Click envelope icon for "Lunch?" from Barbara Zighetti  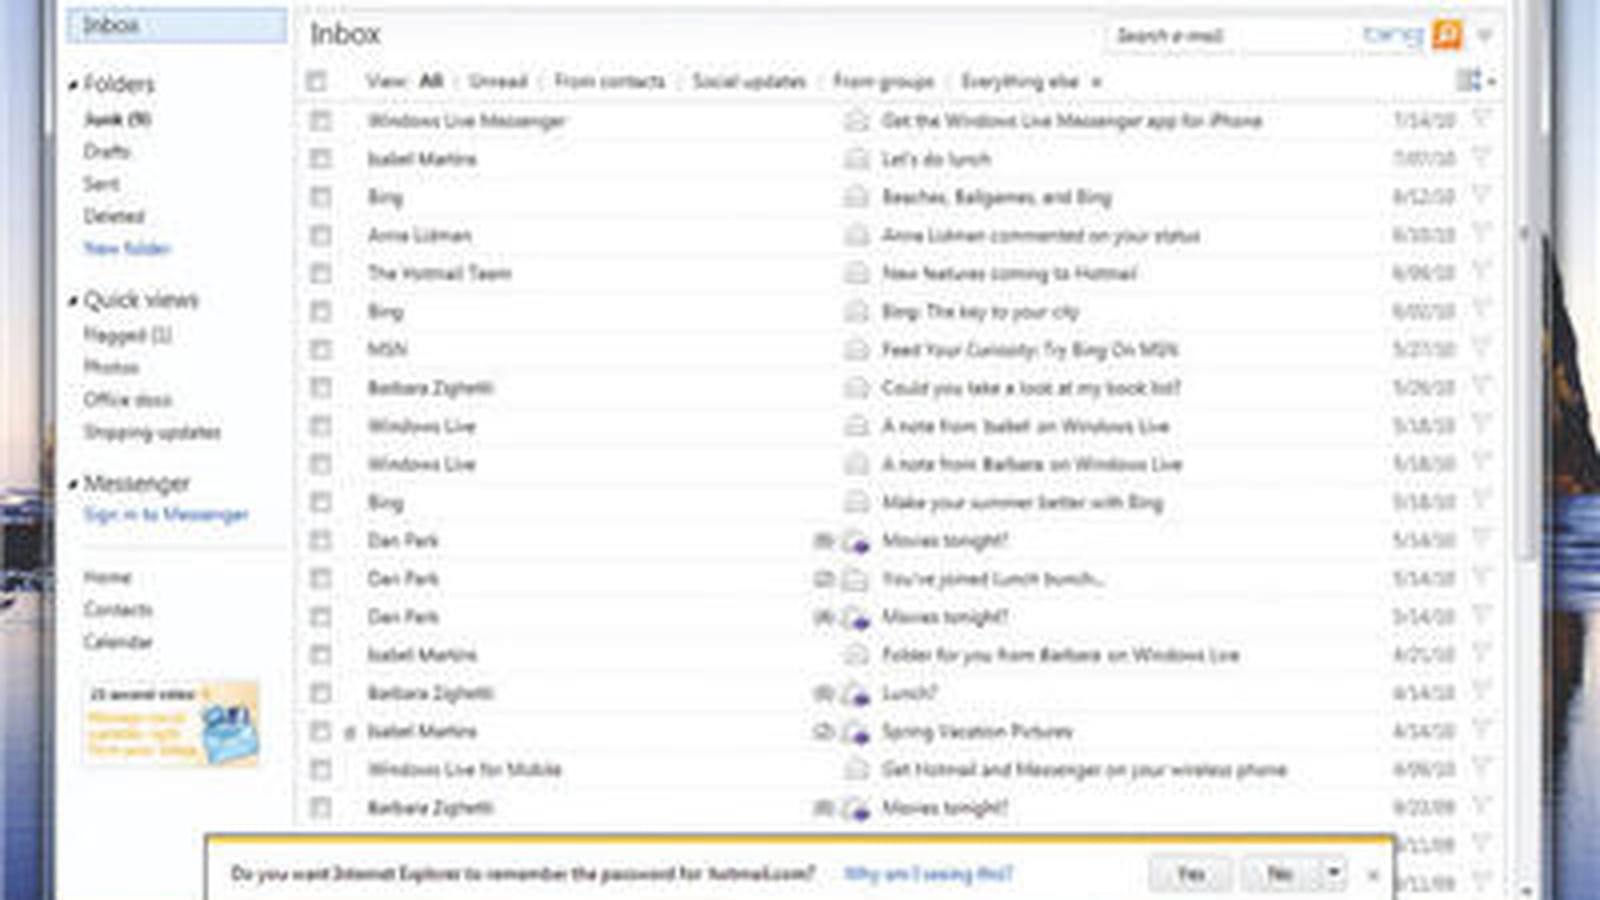pyautogui.click(x=856, y=694)
